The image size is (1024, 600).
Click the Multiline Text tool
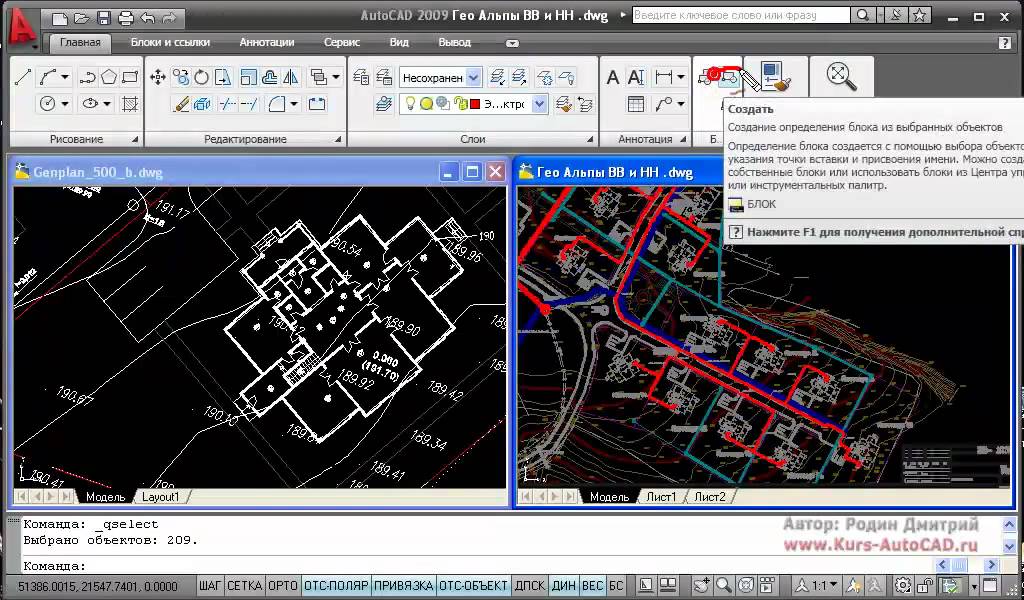tap(613, 78)
